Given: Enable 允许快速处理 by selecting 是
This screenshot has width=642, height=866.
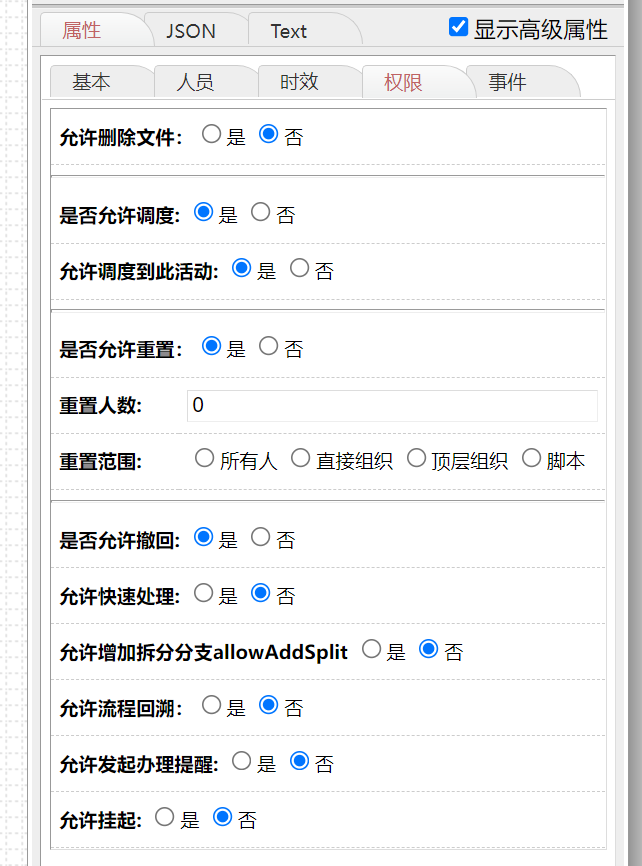Looking at the screenshot, I should click(x=203, y=593).
